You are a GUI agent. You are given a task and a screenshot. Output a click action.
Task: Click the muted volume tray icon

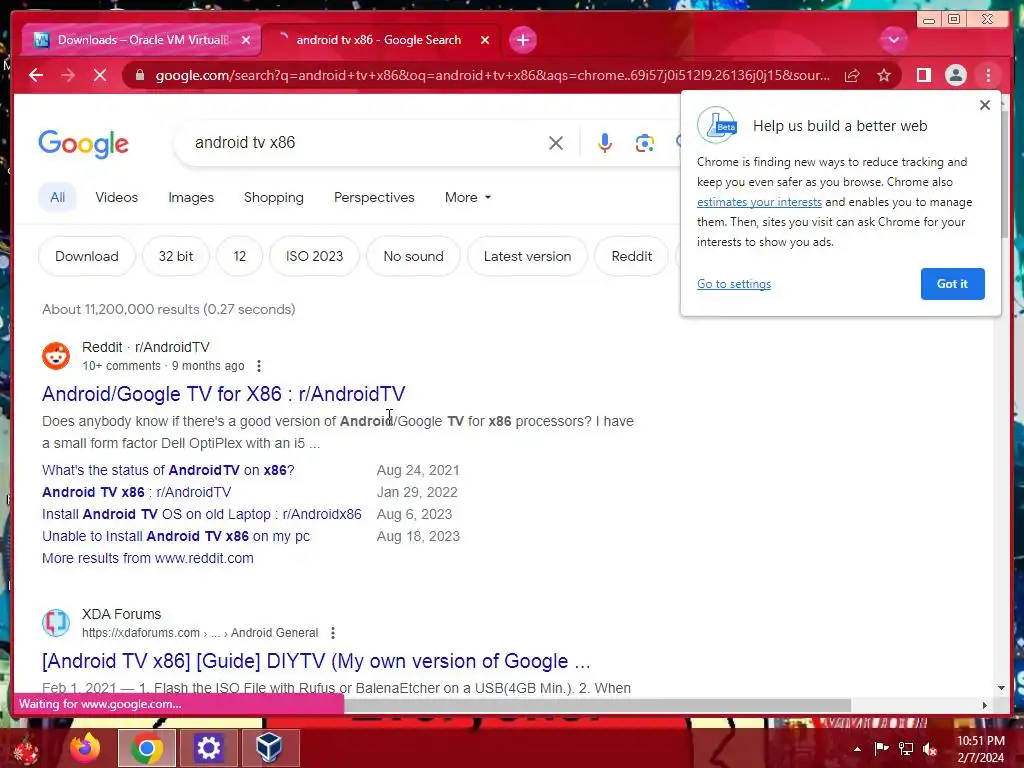[x=930, y=749]
